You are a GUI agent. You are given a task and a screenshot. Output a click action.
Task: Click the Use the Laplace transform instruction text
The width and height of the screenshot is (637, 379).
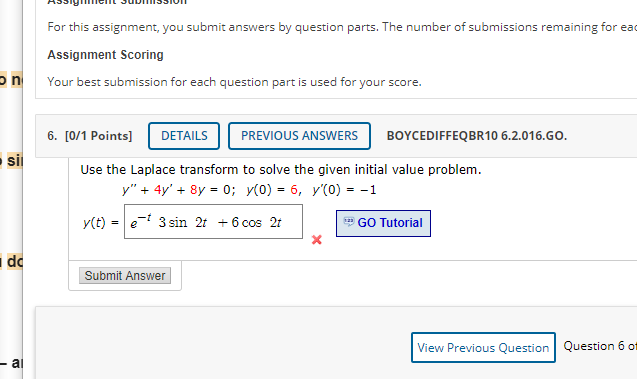pos(281,169)
